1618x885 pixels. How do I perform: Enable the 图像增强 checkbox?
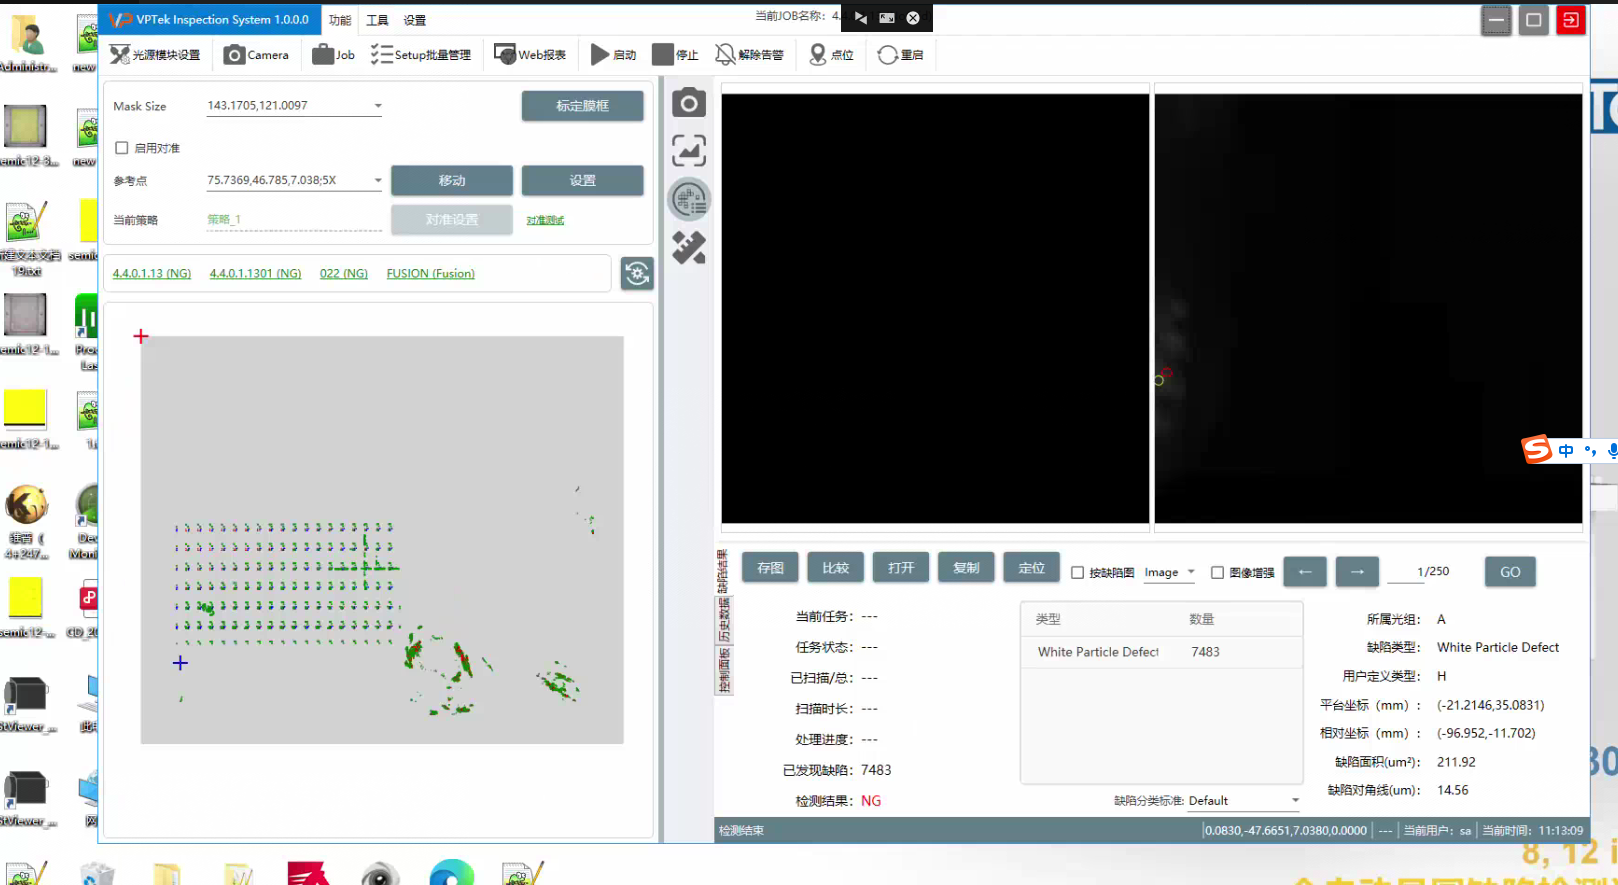pyautogui.click(x=1217, y=573)
